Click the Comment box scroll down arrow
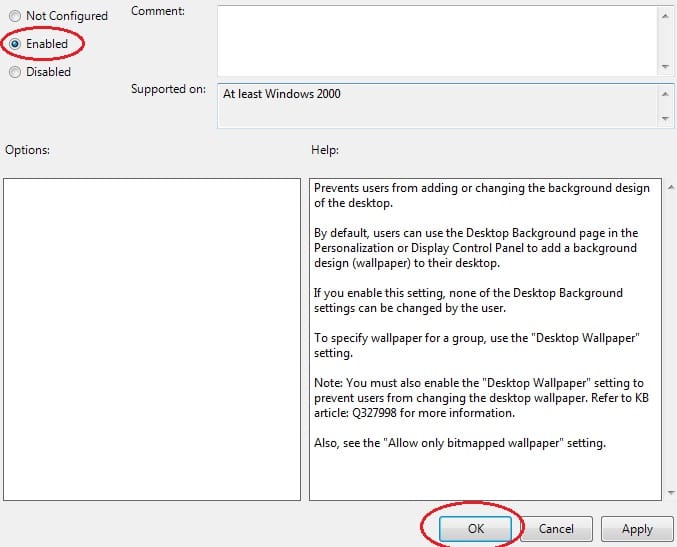The width and height of the screenshot is (677, 547). tap(665, 66)
